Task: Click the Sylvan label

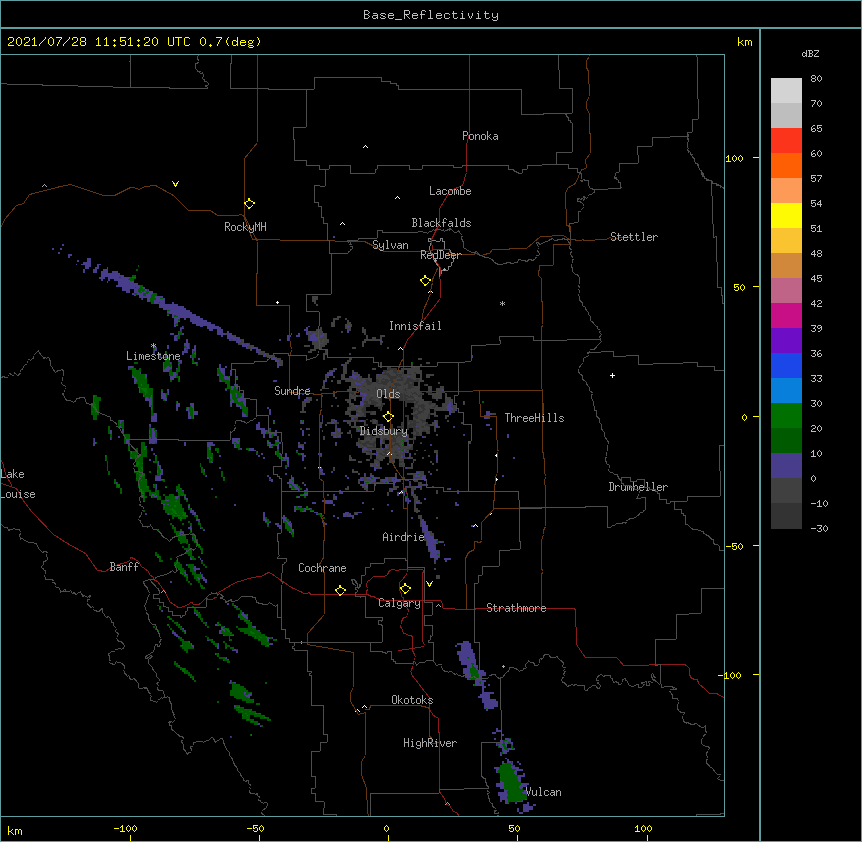Action: (390, 245)
